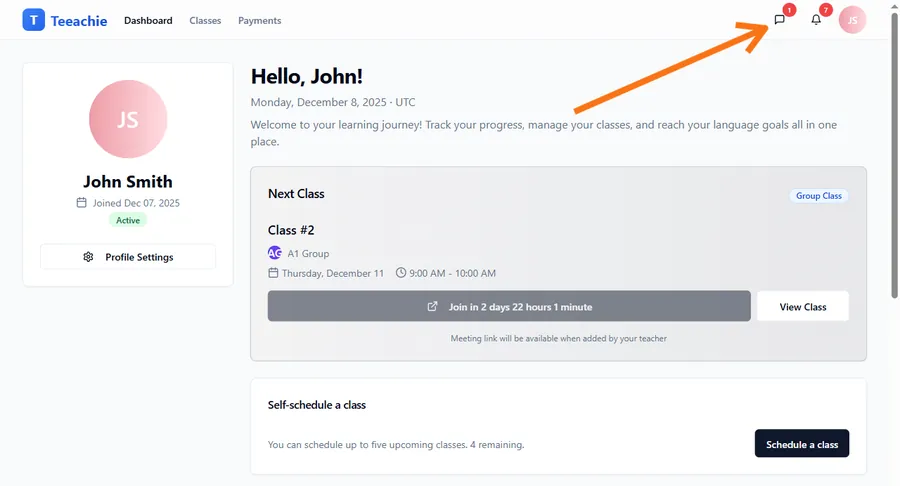Click the Join in 2 days button
The height and width of the screenshot is (486, 900).
coord(509,307)
